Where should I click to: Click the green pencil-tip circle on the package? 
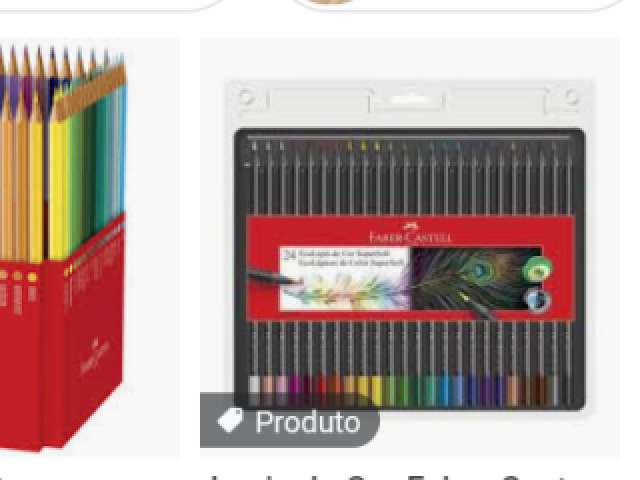click(538, 269)
